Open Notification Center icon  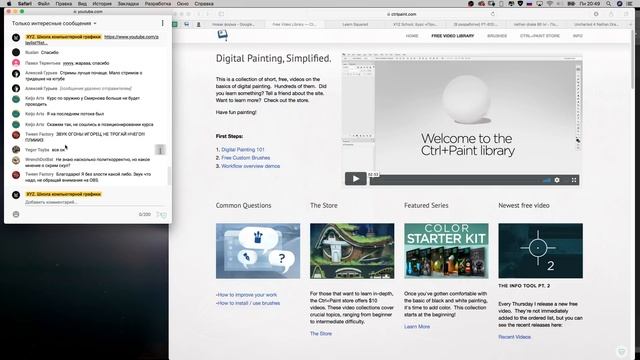tap(630, 4)
